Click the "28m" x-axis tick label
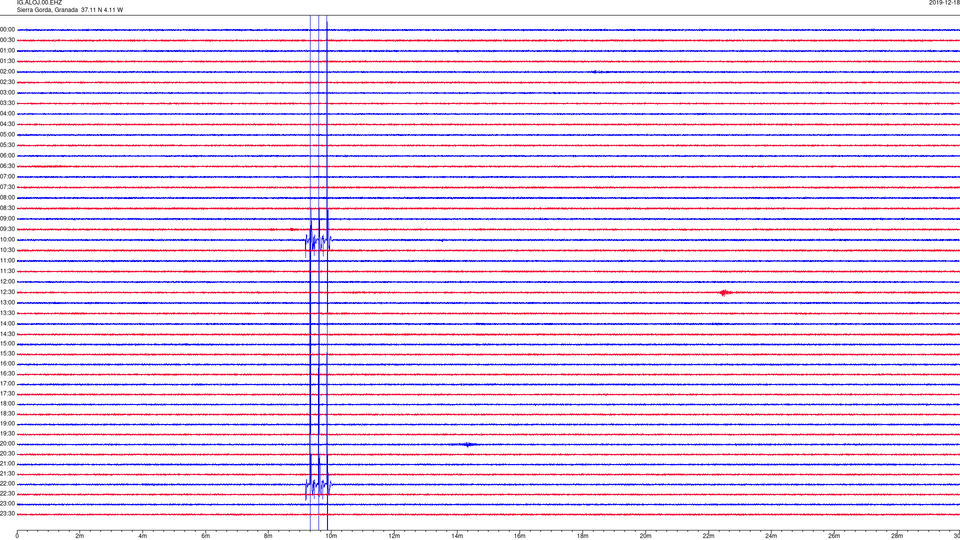Image resolution: width=960 pixels, height=540 pixels. click(898, 536)
